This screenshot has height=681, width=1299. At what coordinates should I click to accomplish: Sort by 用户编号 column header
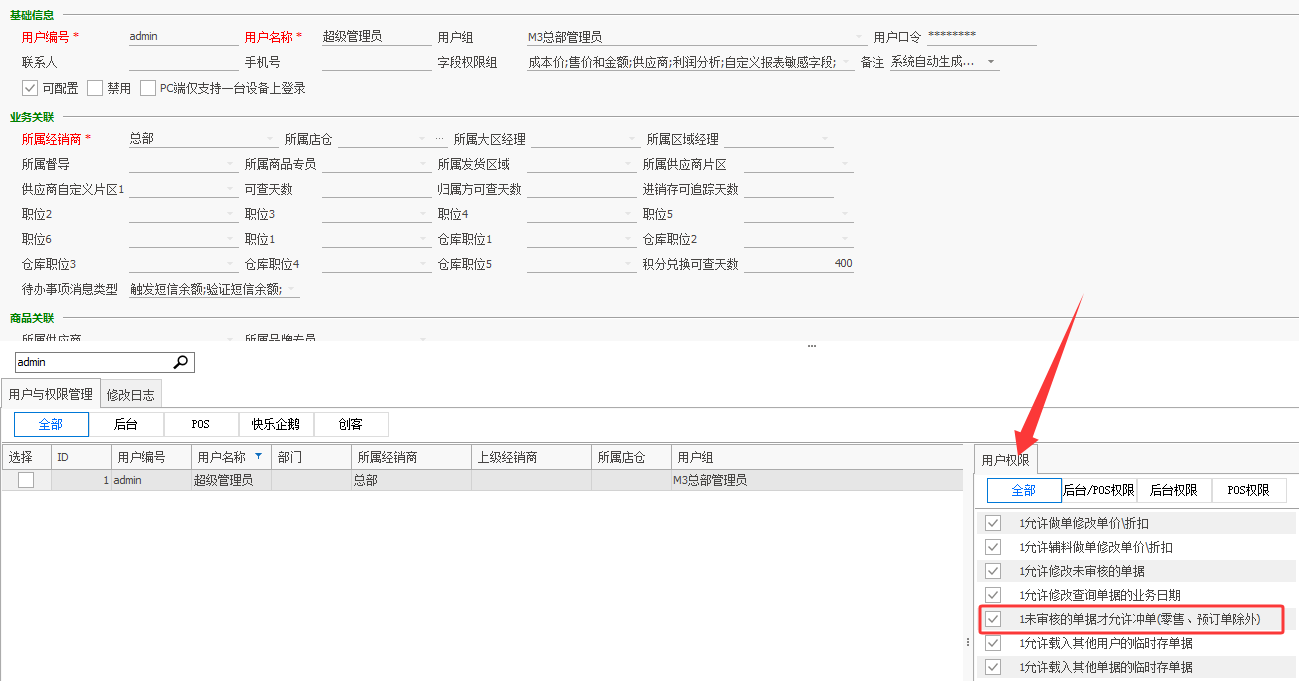pyautogui.click(x=151, y=457)
